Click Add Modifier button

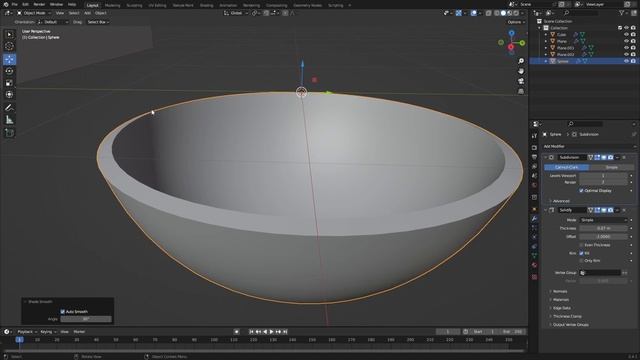589,147
